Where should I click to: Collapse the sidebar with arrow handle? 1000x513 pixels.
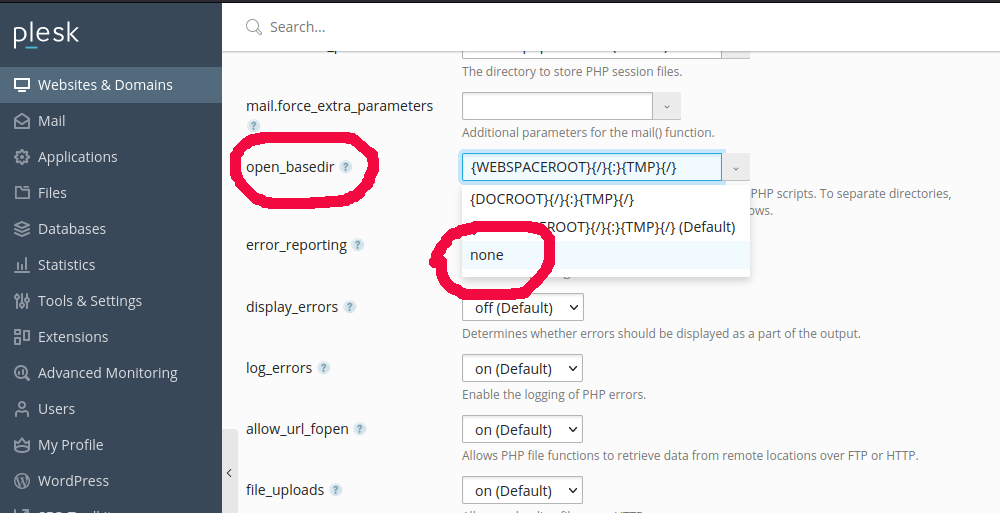229,473
